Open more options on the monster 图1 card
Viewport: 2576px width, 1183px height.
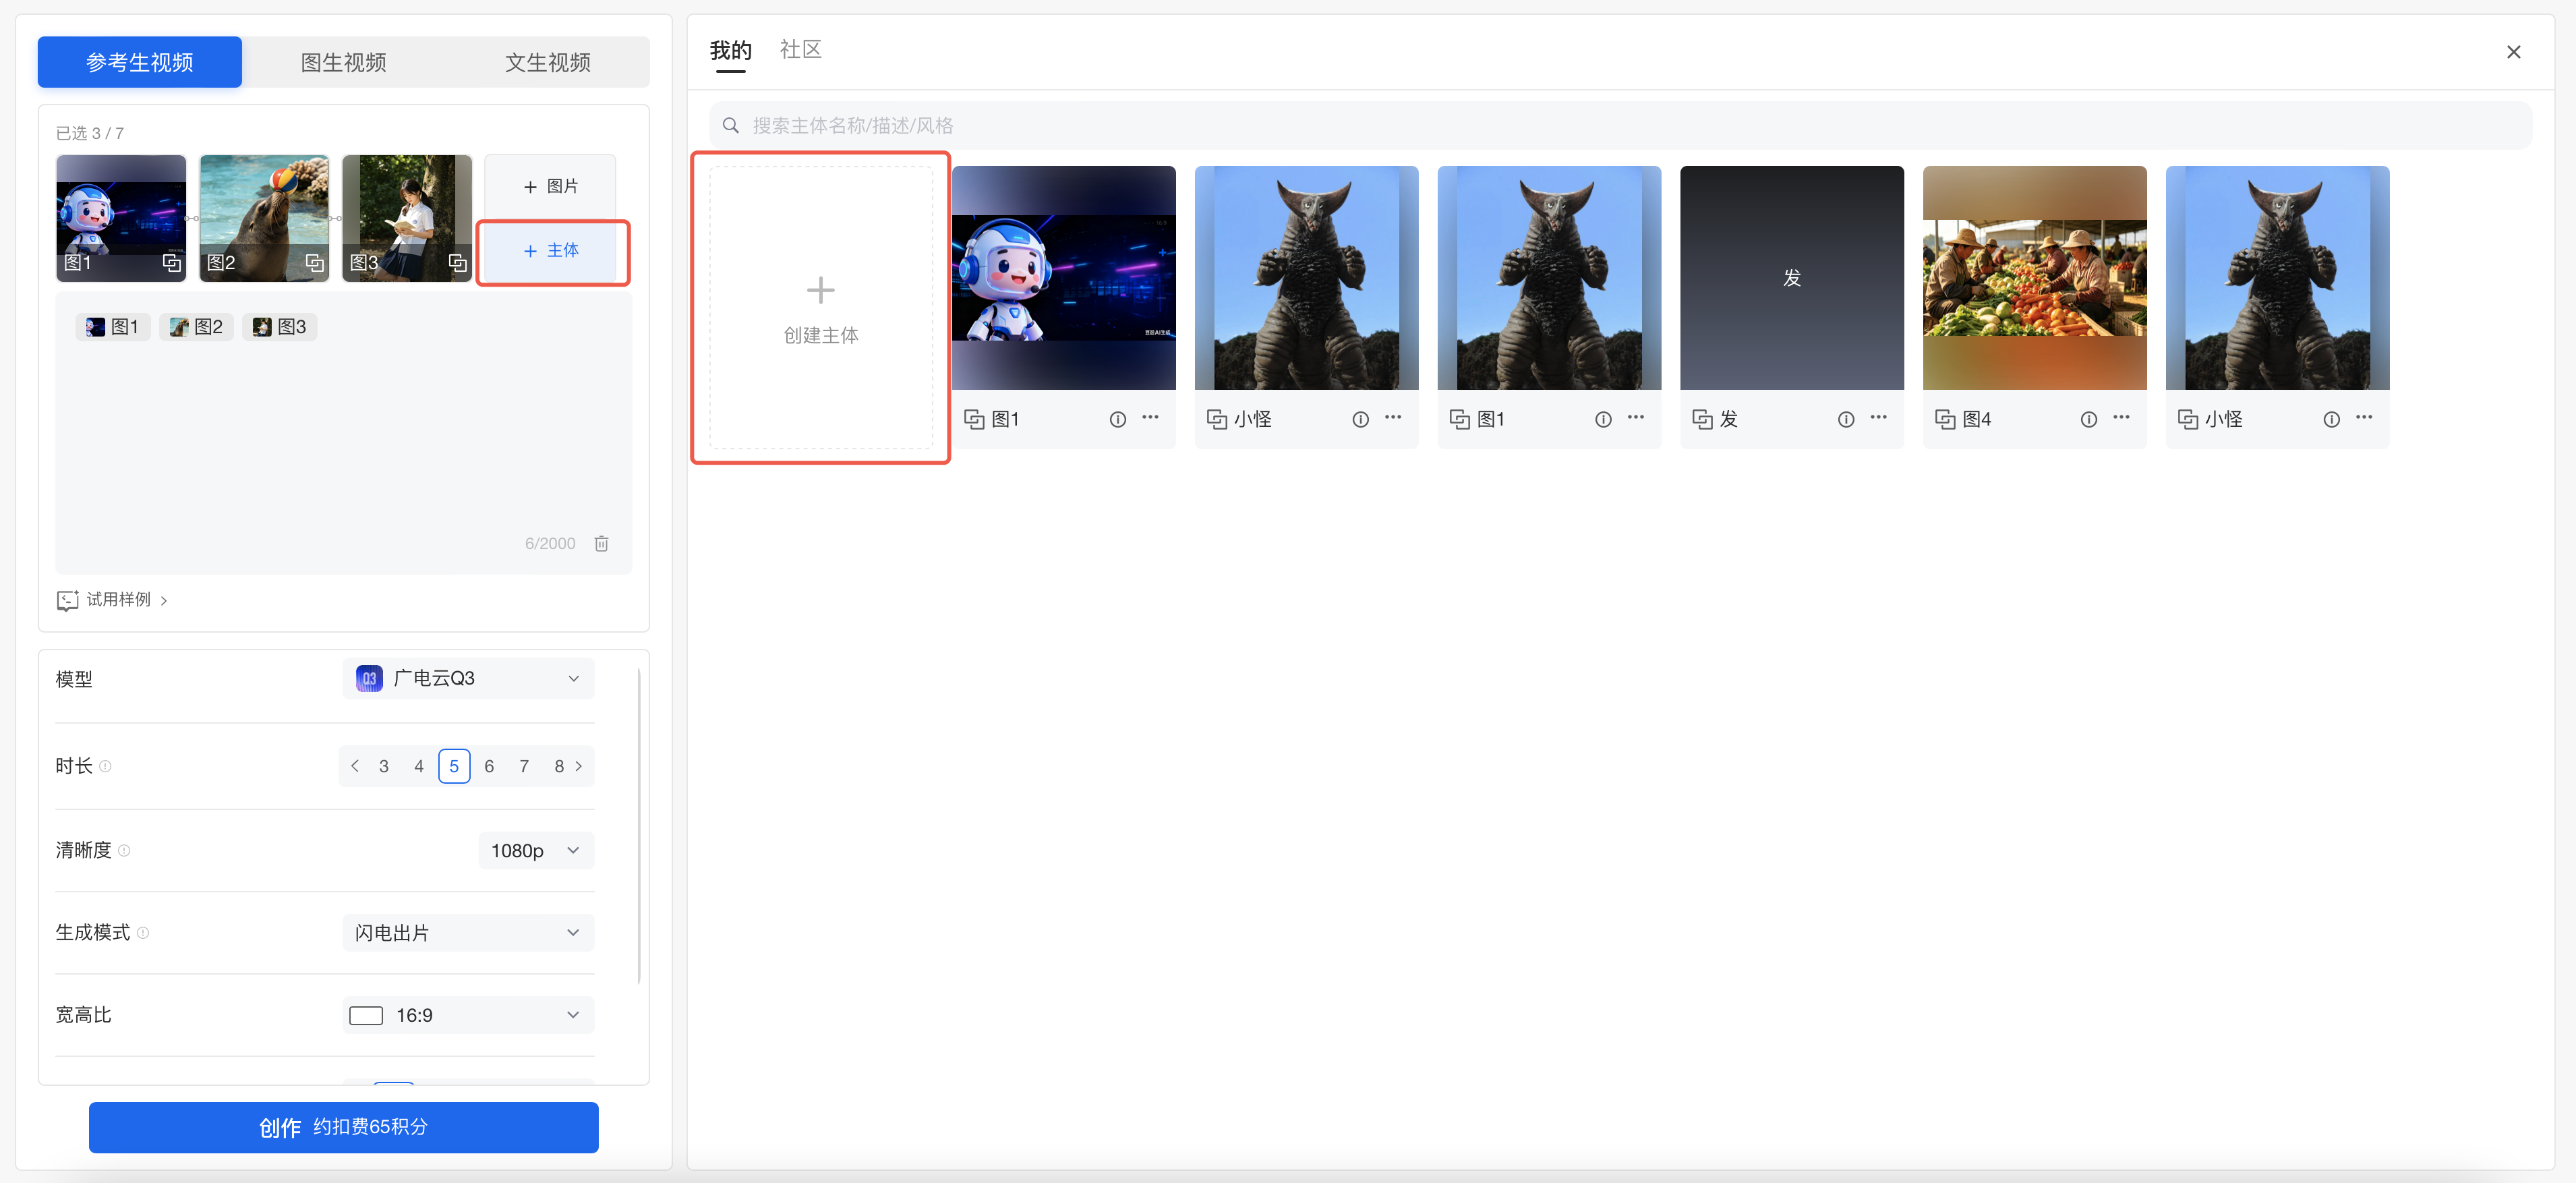[x=1636, y=417]
